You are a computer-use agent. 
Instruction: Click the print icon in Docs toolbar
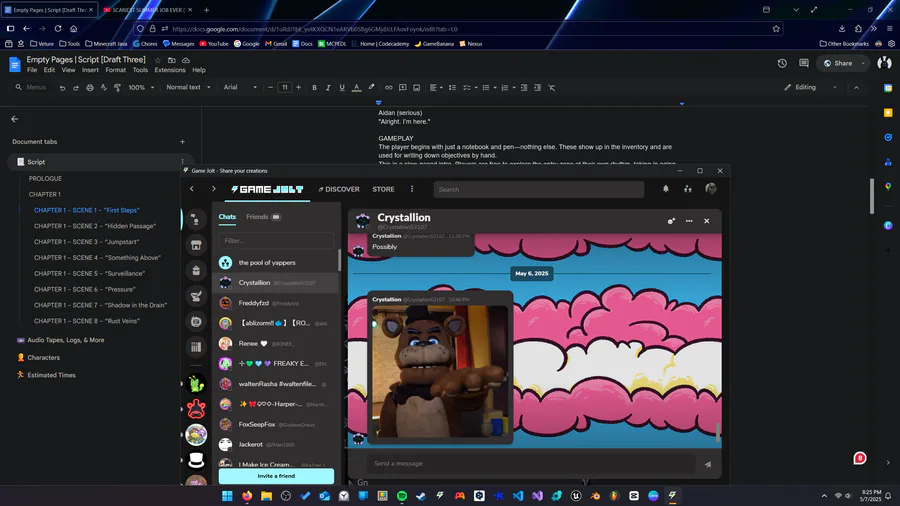[90, 88]
